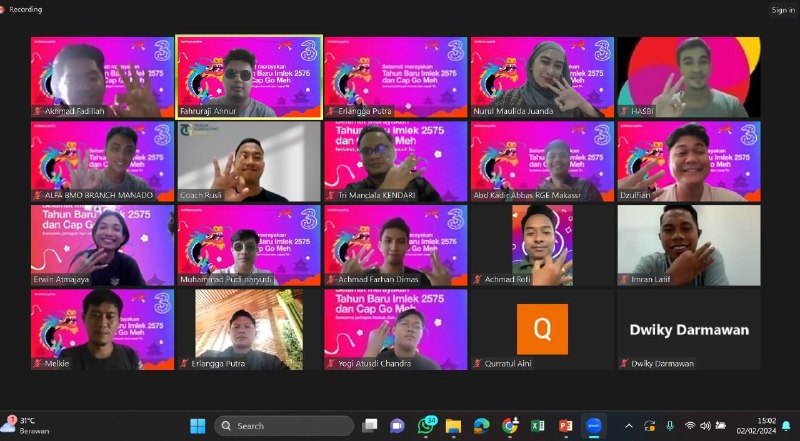Screen dimensions: 800x441
Task: Click the Recording indicator at top-left
Action: point(21,9)
